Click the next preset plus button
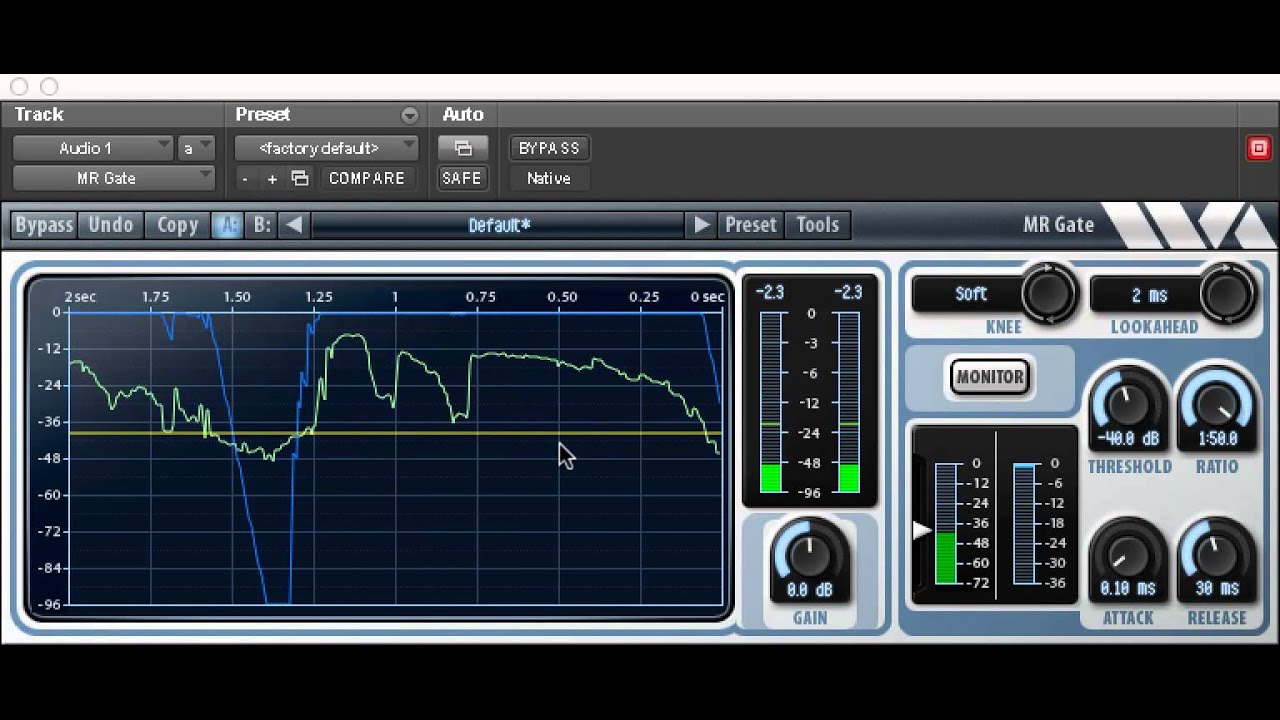 click(272, 178)
